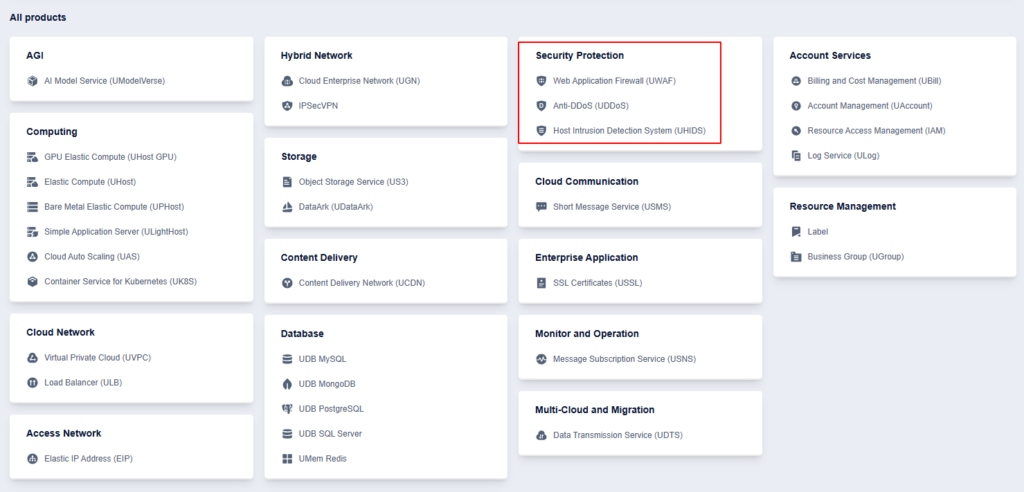Open Elastic Compute (UHost) product
Screen dimensions: 1024x492
(89, 182)
